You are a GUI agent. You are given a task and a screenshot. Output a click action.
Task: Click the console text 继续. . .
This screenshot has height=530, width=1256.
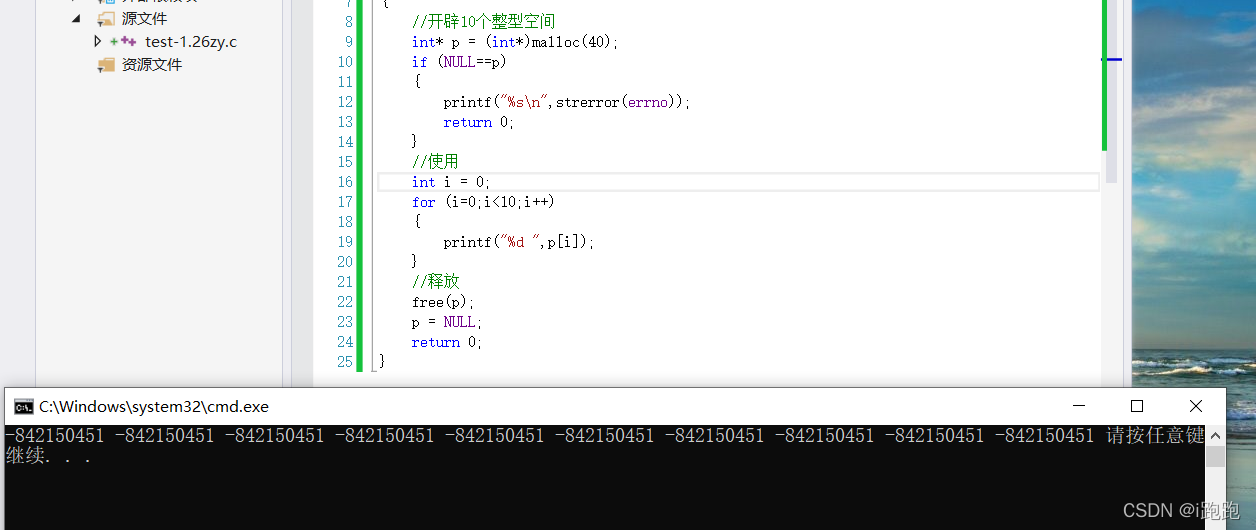tap(25, 457)
